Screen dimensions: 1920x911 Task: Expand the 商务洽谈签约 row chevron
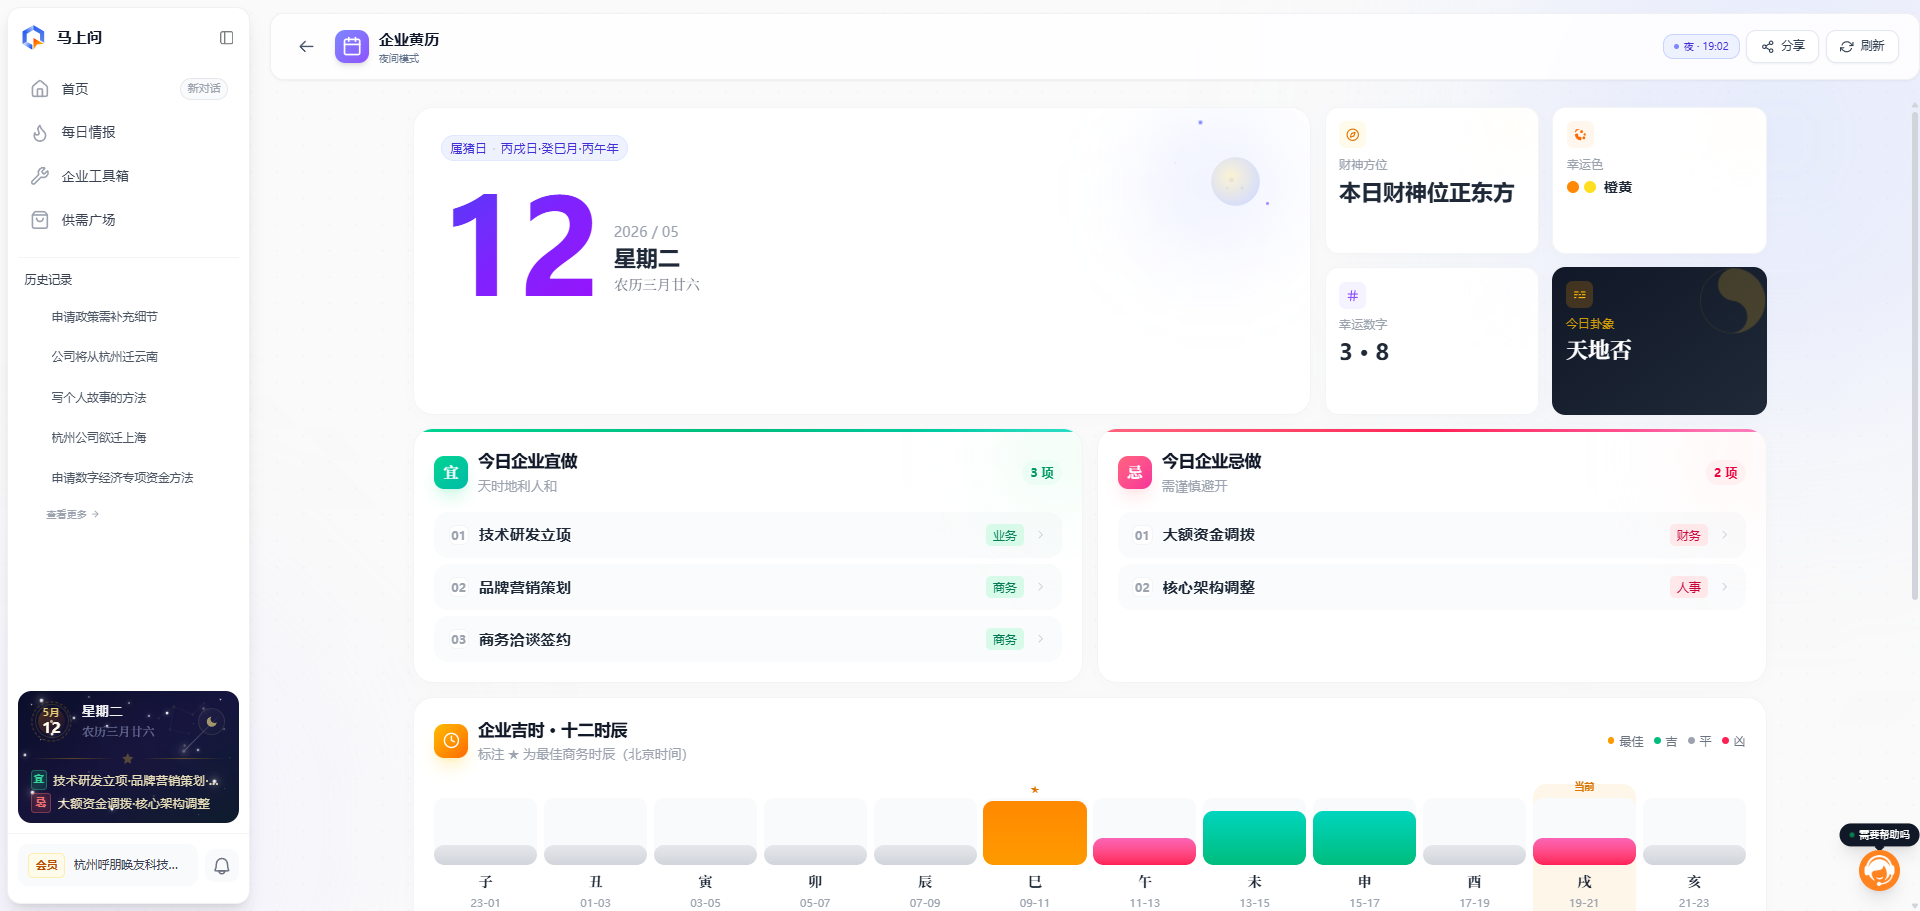[1041, 639]
